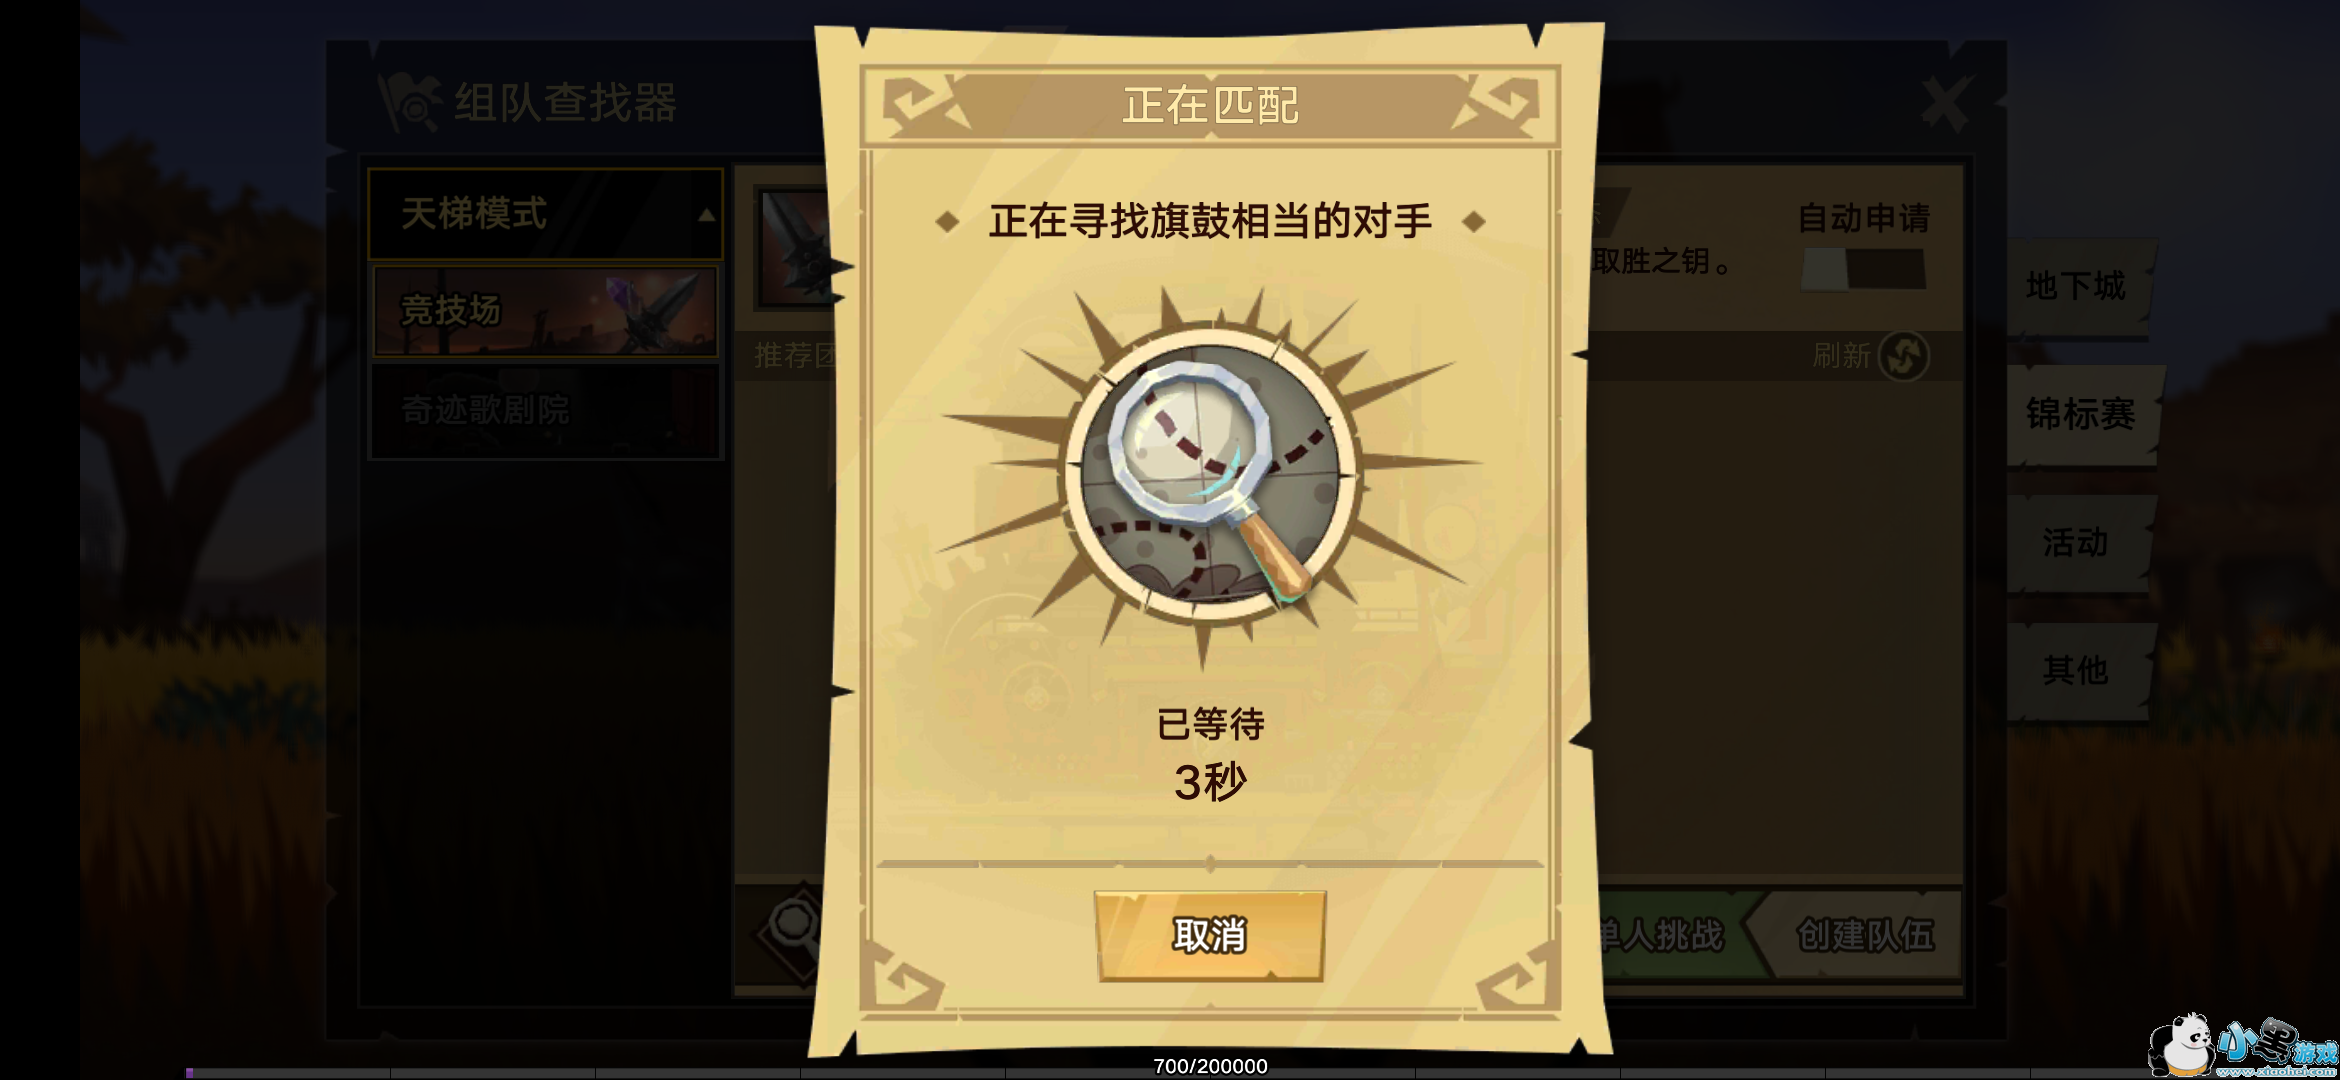Select the 竞技场 arena entry
This screenshot has width=2340, height=1080.
[546, 311]
